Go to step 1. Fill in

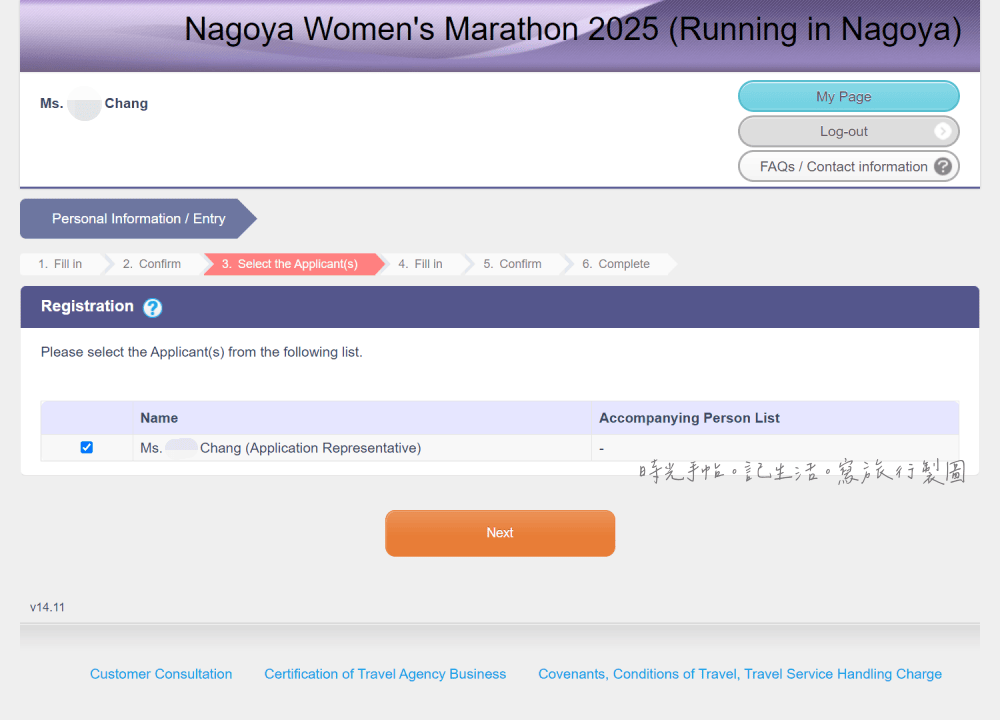[x=61, y=264]
